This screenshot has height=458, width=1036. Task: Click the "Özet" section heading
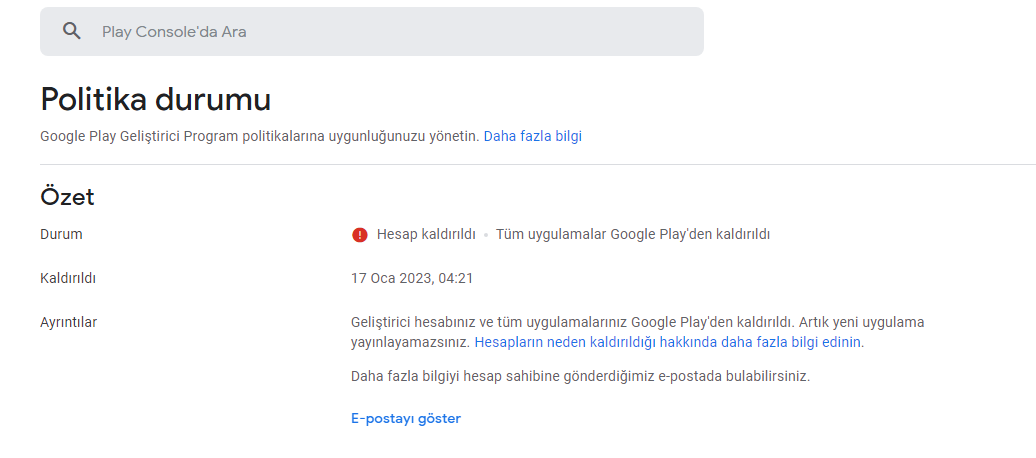click(67, 197)
